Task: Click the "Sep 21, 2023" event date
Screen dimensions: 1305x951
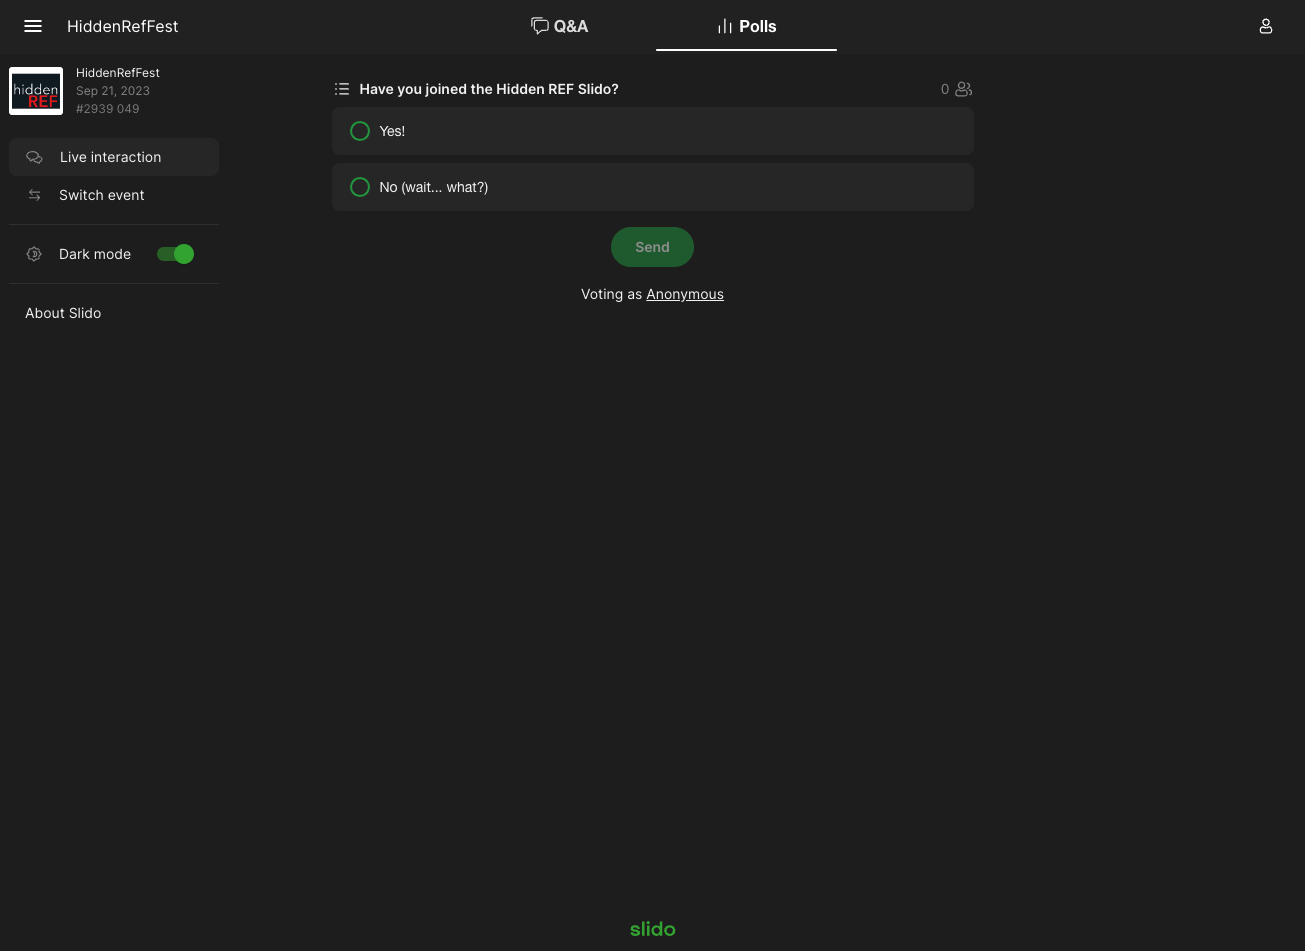Action: coord(113,91)
